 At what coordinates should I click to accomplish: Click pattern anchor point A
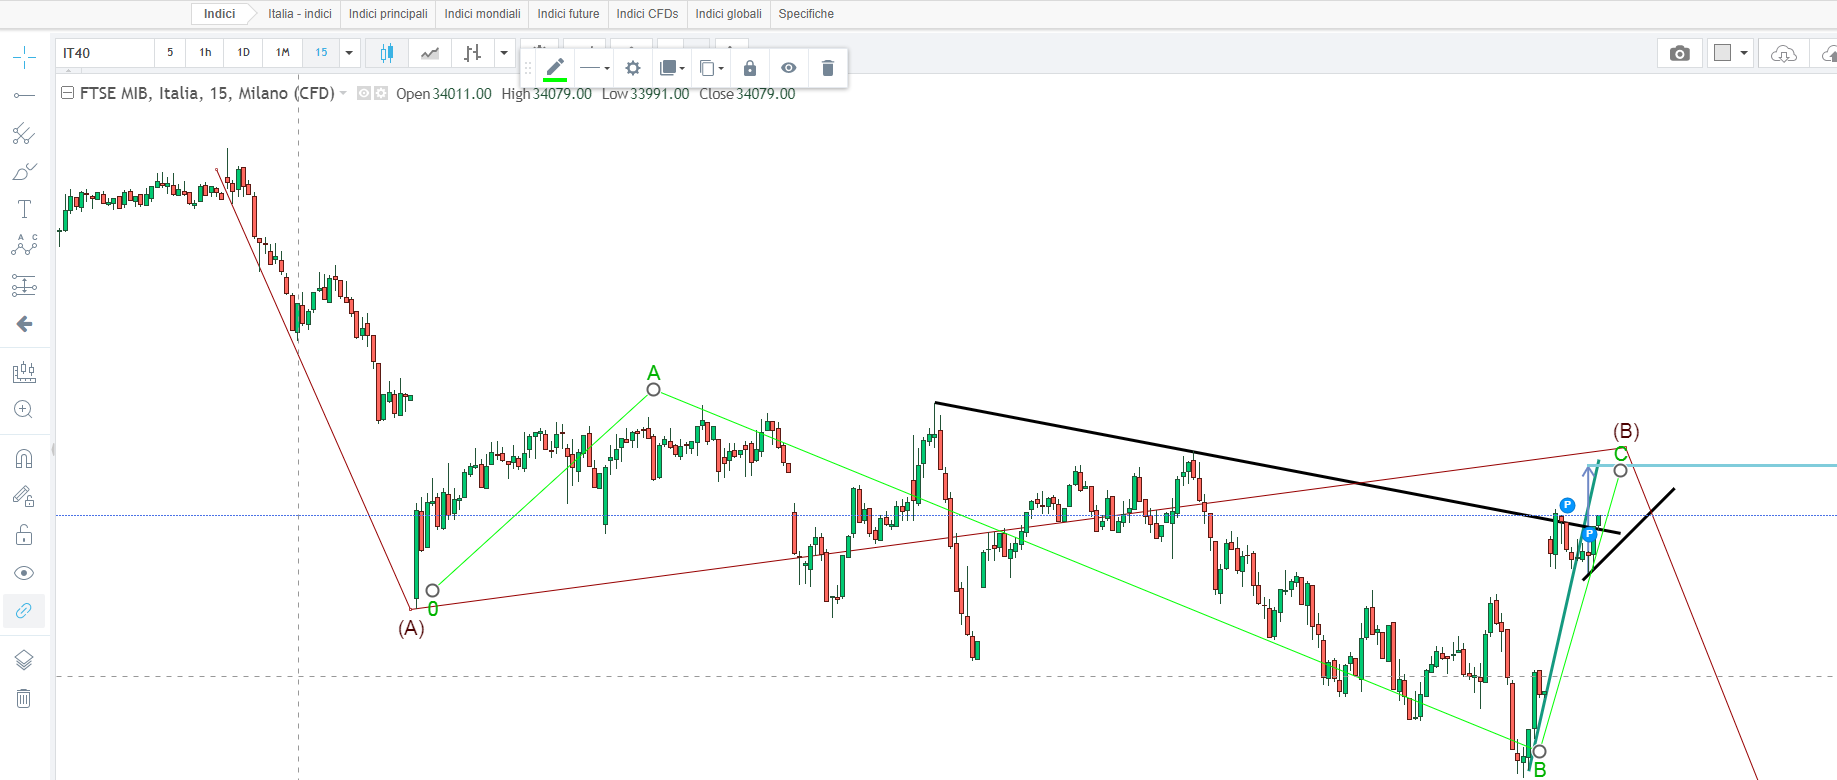pos(653,390)
